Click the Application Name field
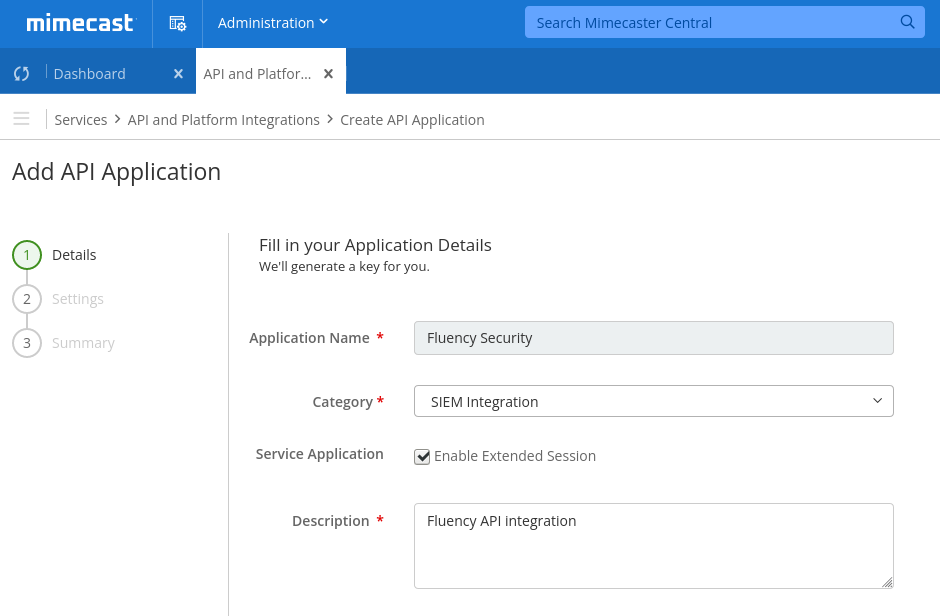The image size is (940, 616). [x=653, y=338]
